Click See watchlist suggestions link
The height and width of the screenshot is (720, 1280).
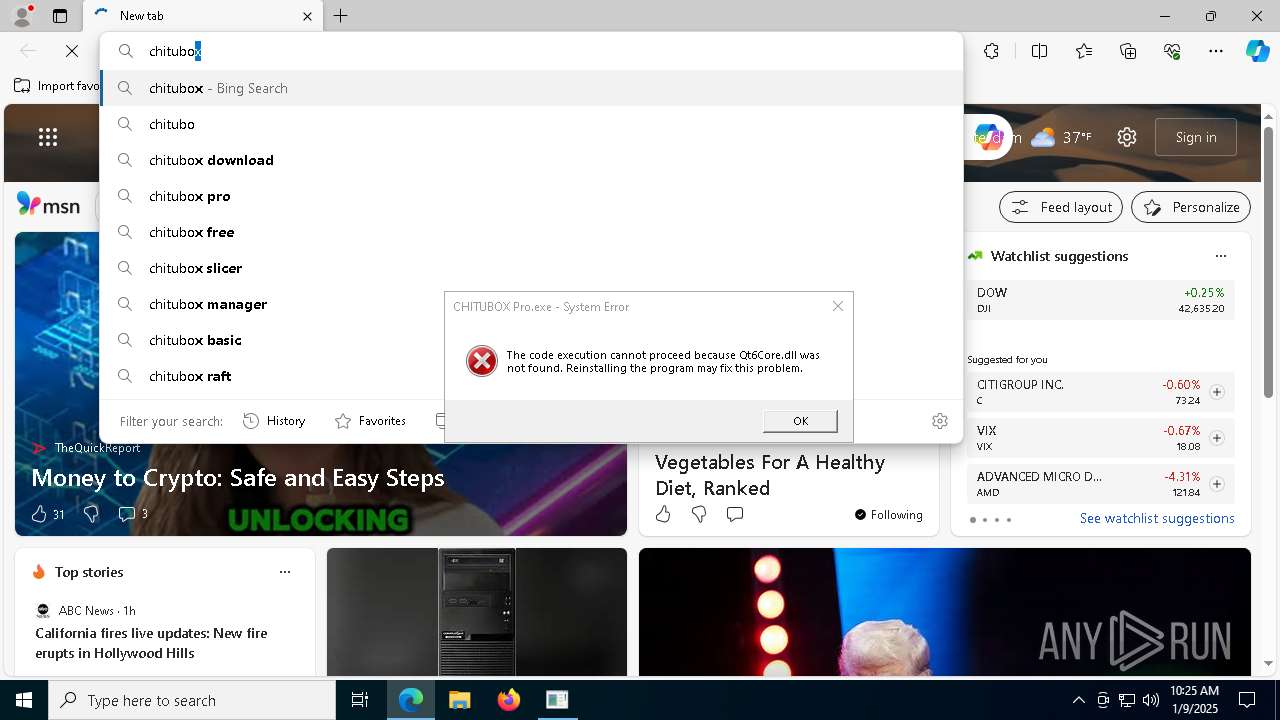(1157, 518)
